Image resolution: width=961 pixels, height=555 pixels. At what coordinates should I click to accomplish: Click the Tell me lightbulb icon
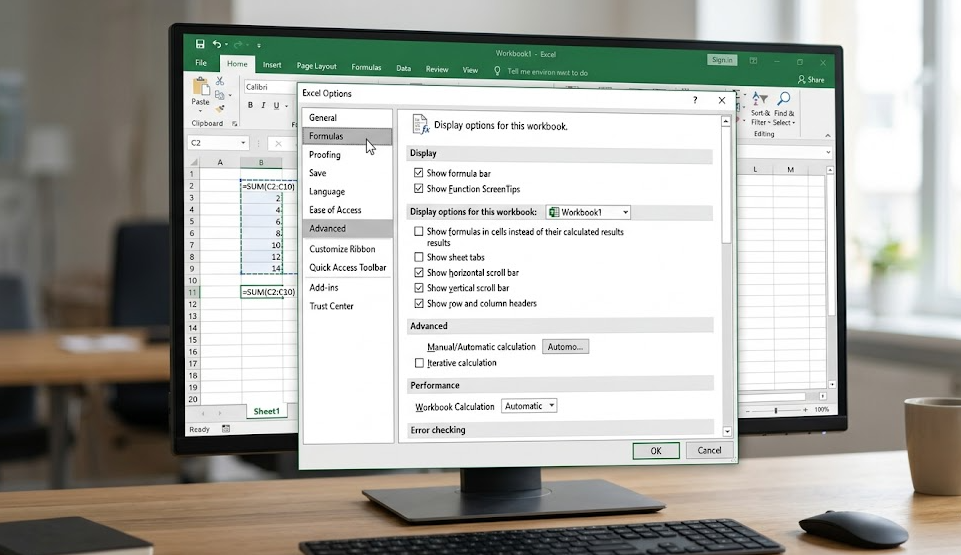pos(497,71)
